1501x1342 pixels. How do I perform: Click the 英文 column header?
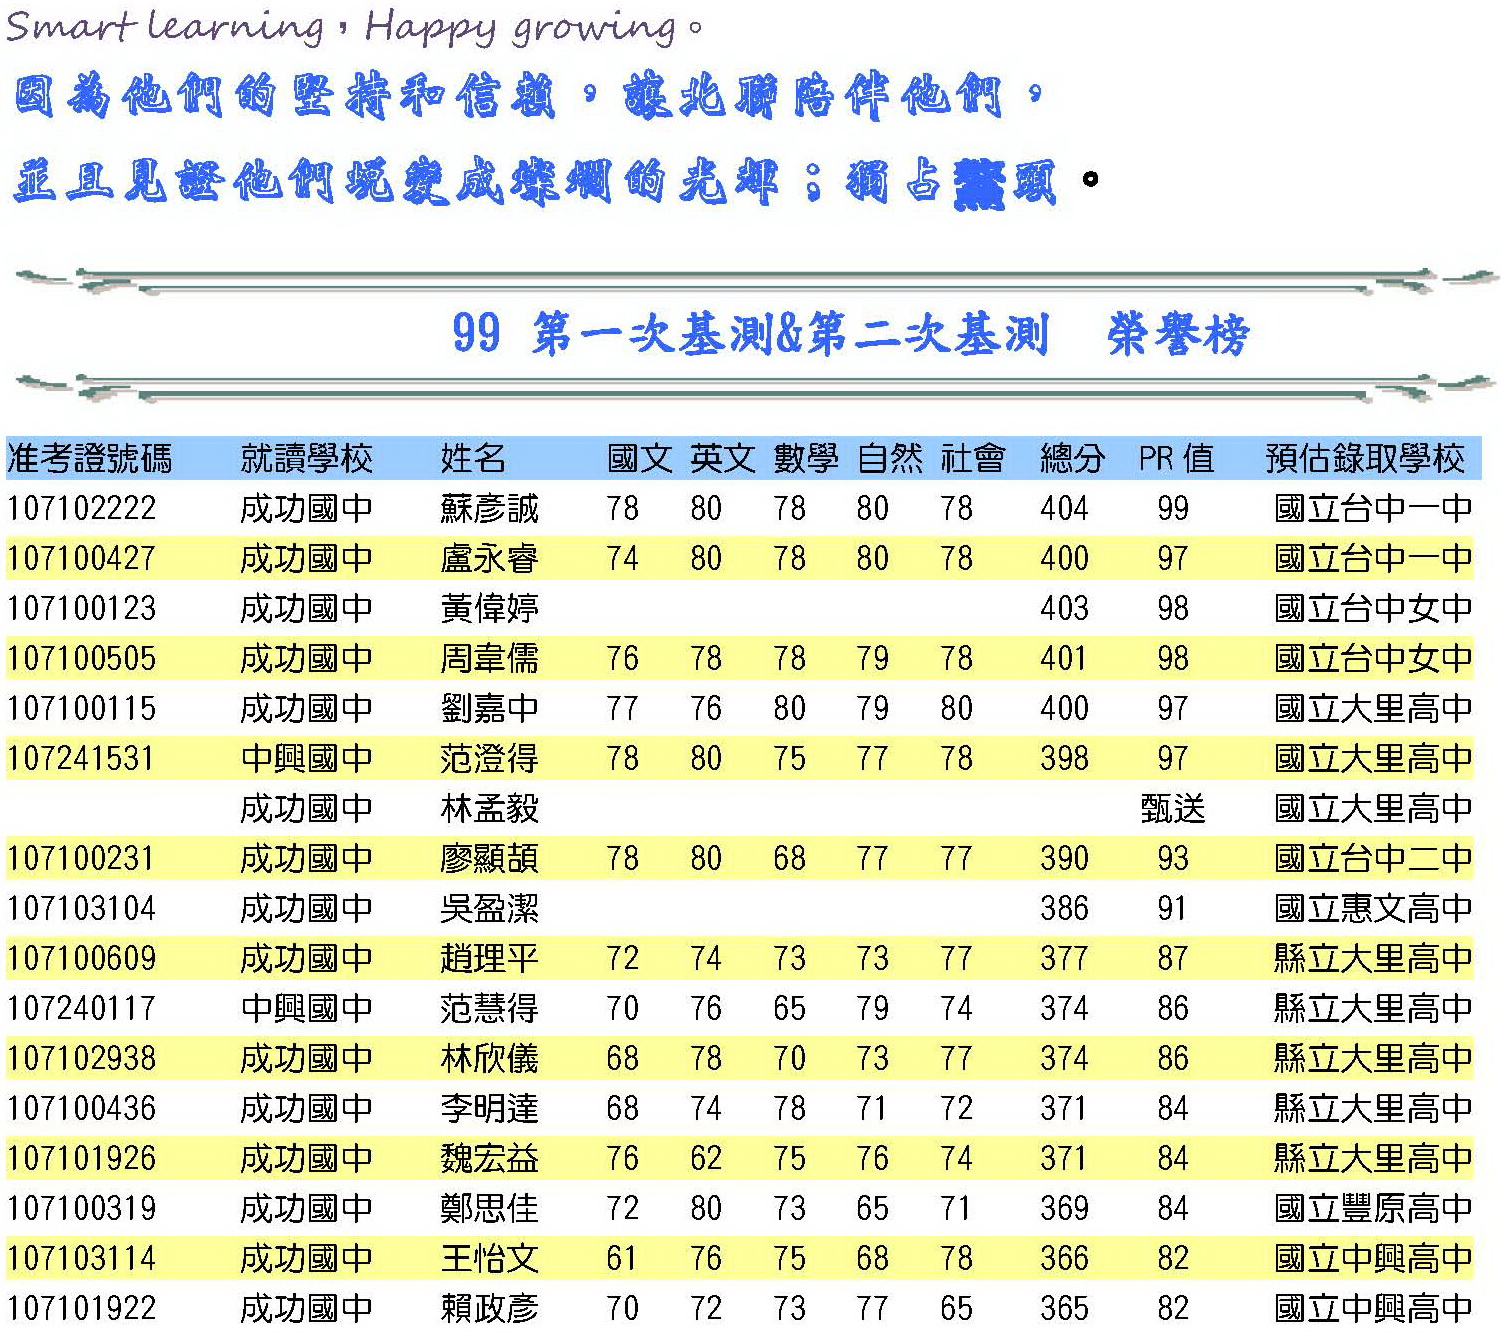pyautogui.click(x=722, y=459)
